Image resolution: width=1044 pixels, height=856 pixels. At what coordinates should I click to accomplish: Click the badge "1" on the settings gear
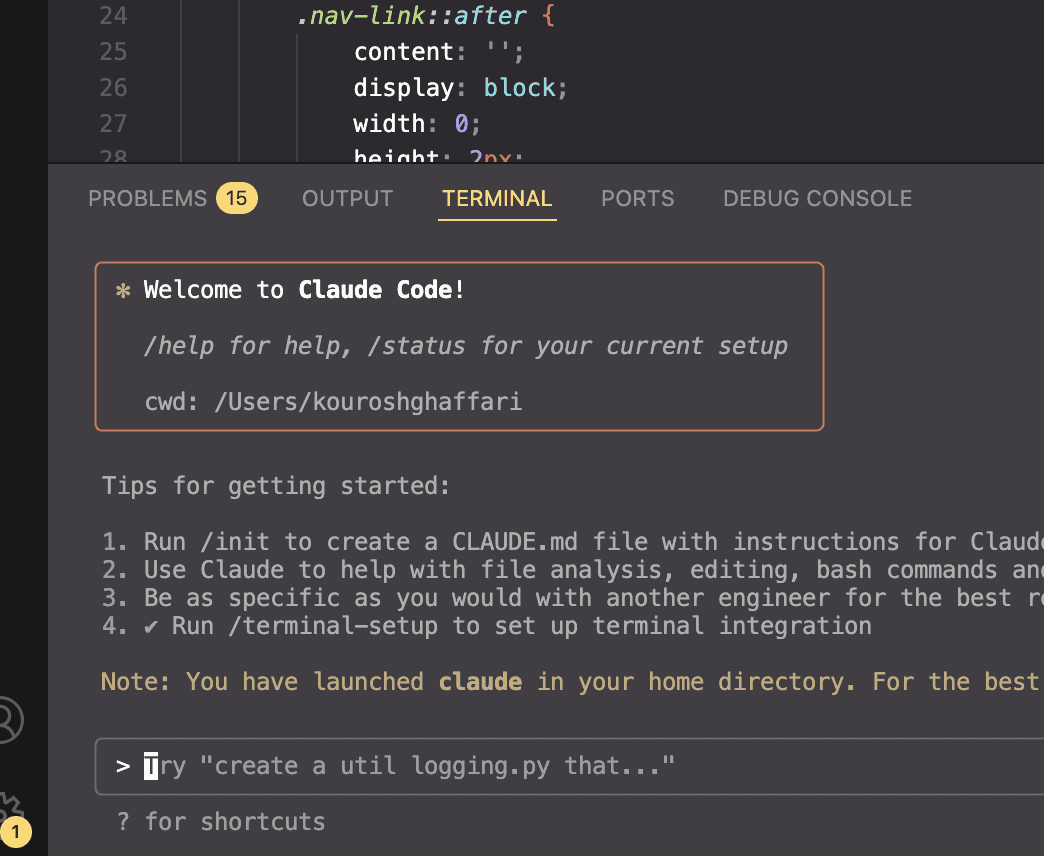pos(17,831)
